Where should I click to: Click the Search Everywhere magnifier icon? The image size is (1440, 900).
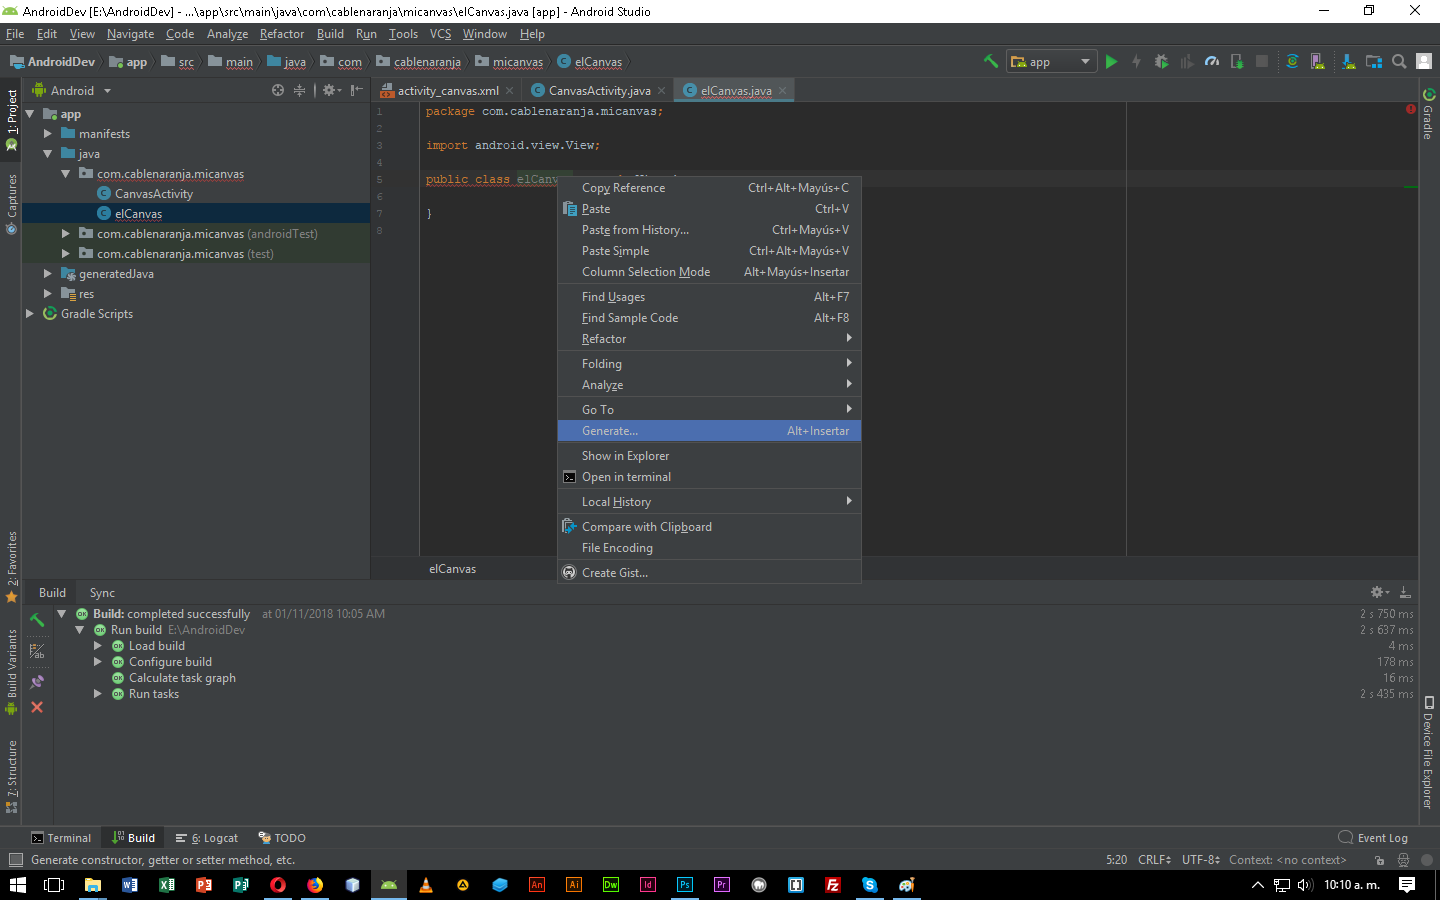[1399, 61]
